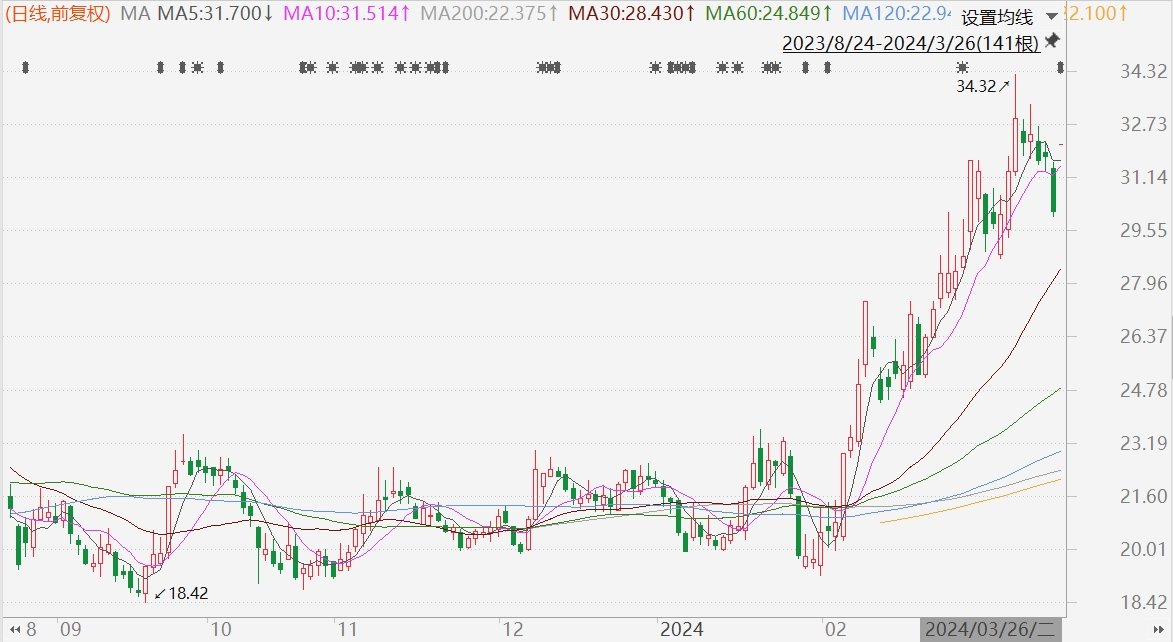The height and width of the screenshot is (642, 1173).
Task: Click the MA5:31.700 legend value
Action: (215, 13)
